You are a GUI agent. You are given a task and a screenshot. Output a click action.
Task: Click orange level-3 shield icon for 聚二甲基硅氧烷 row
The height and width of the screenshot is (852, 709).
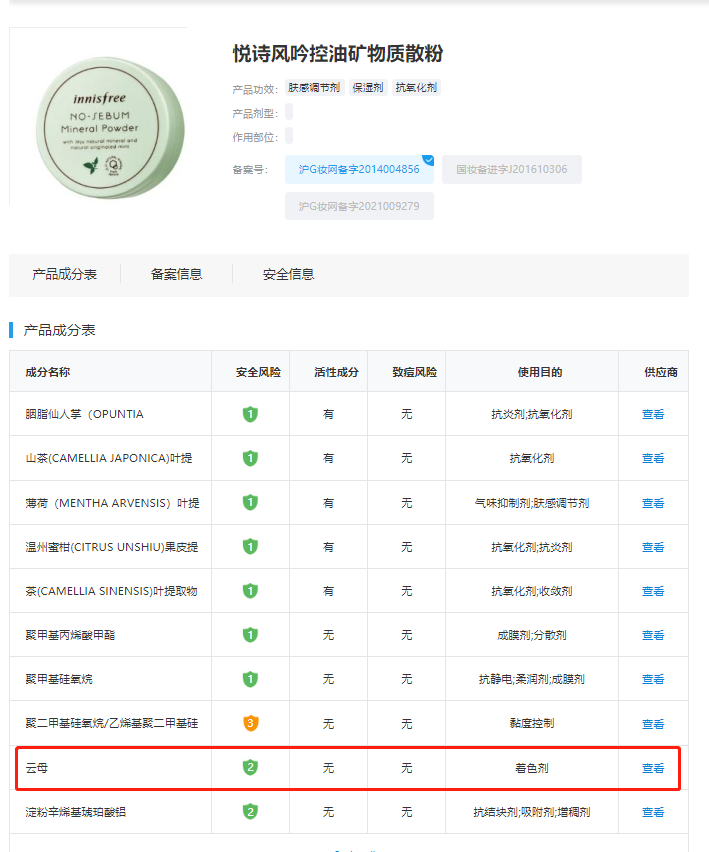[250, 723]
